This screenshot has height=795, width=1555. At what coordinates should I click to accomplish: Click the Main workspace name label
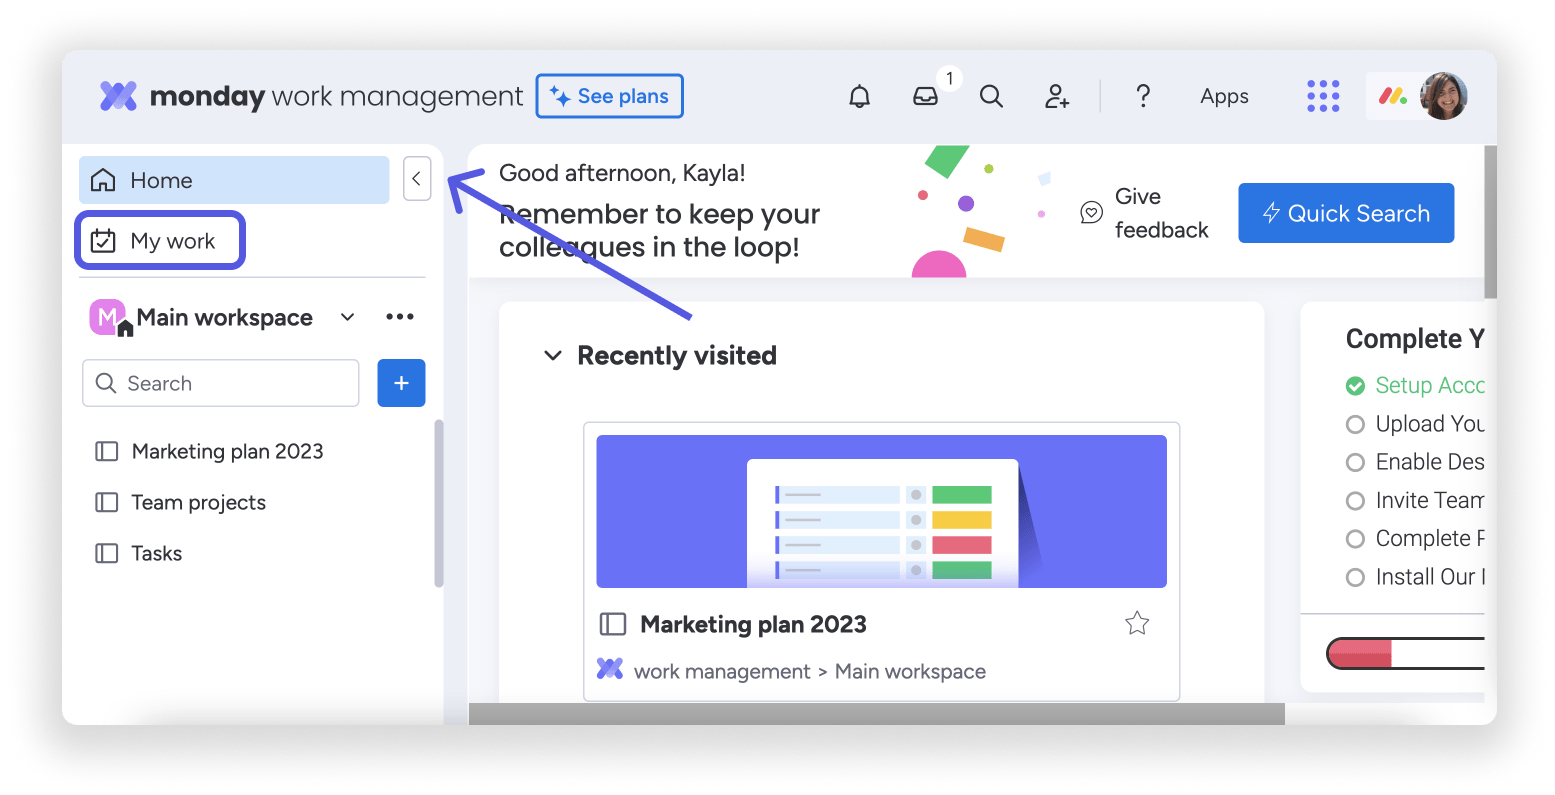(x=225, y=317)
